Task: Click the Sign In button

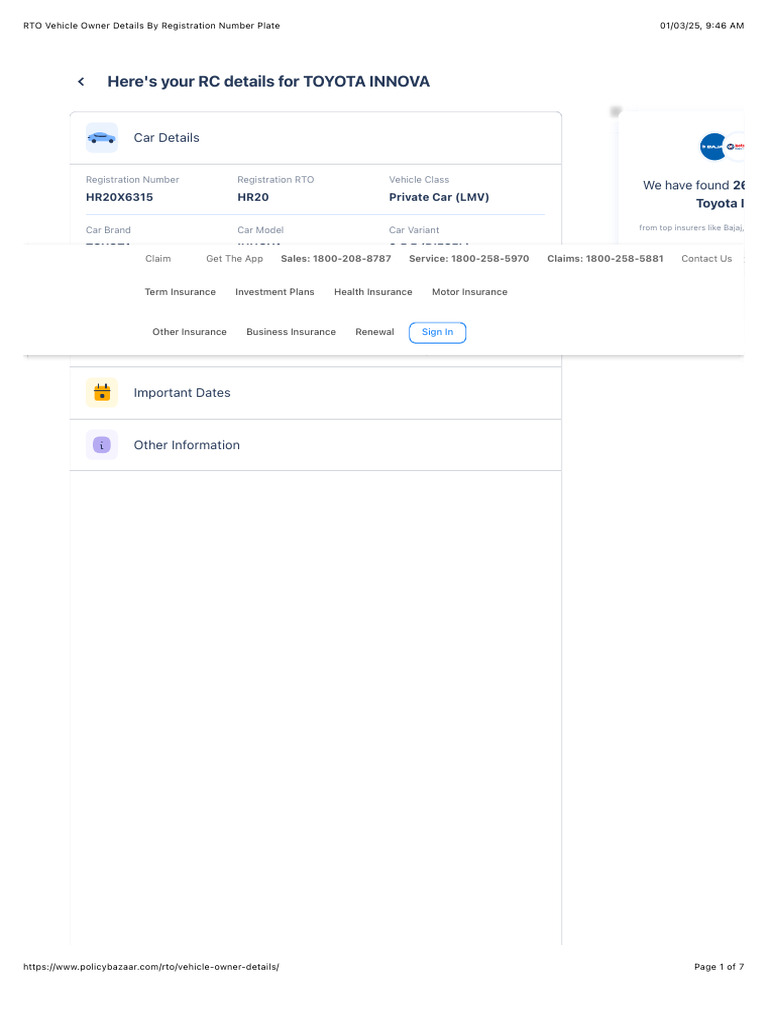Action: click(x=438, y=332)
